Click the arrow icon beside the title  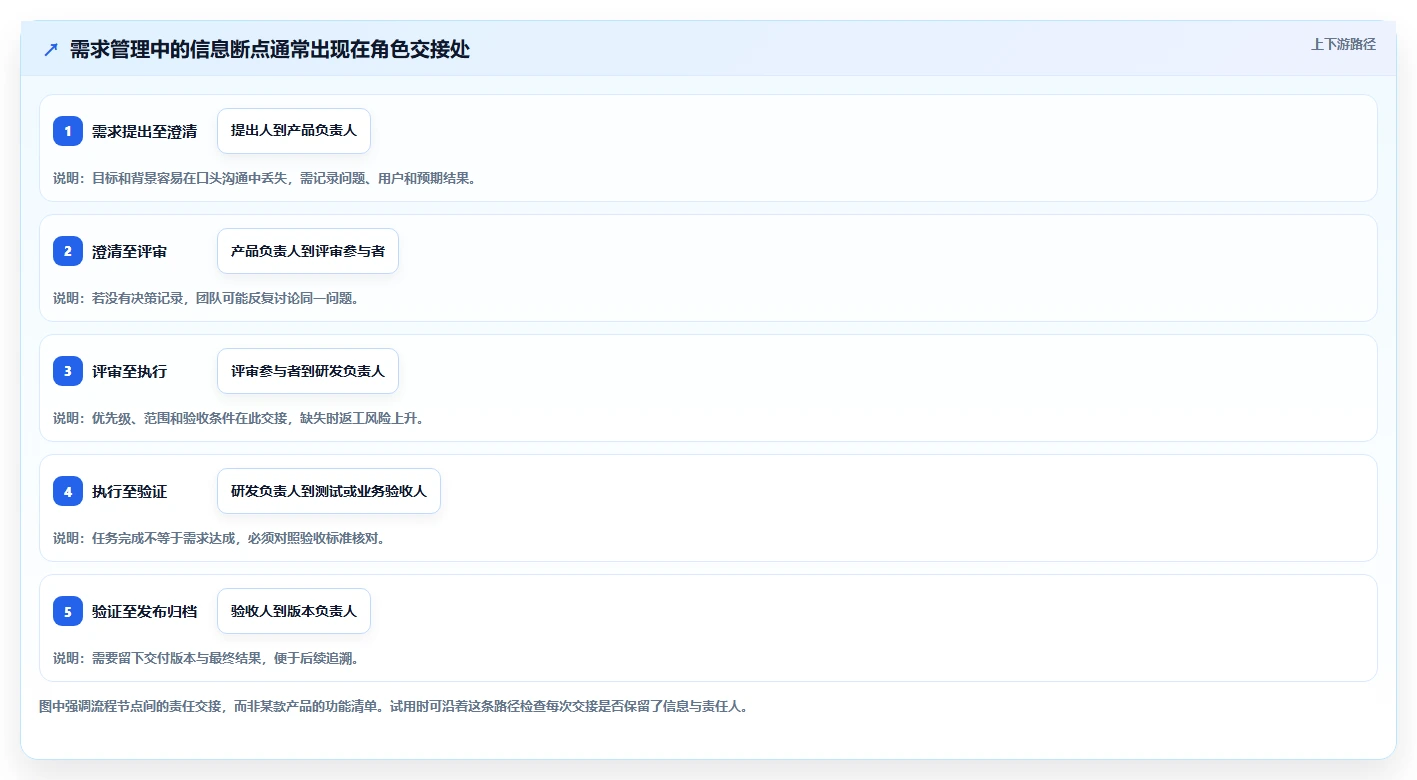tap(51, 50)
